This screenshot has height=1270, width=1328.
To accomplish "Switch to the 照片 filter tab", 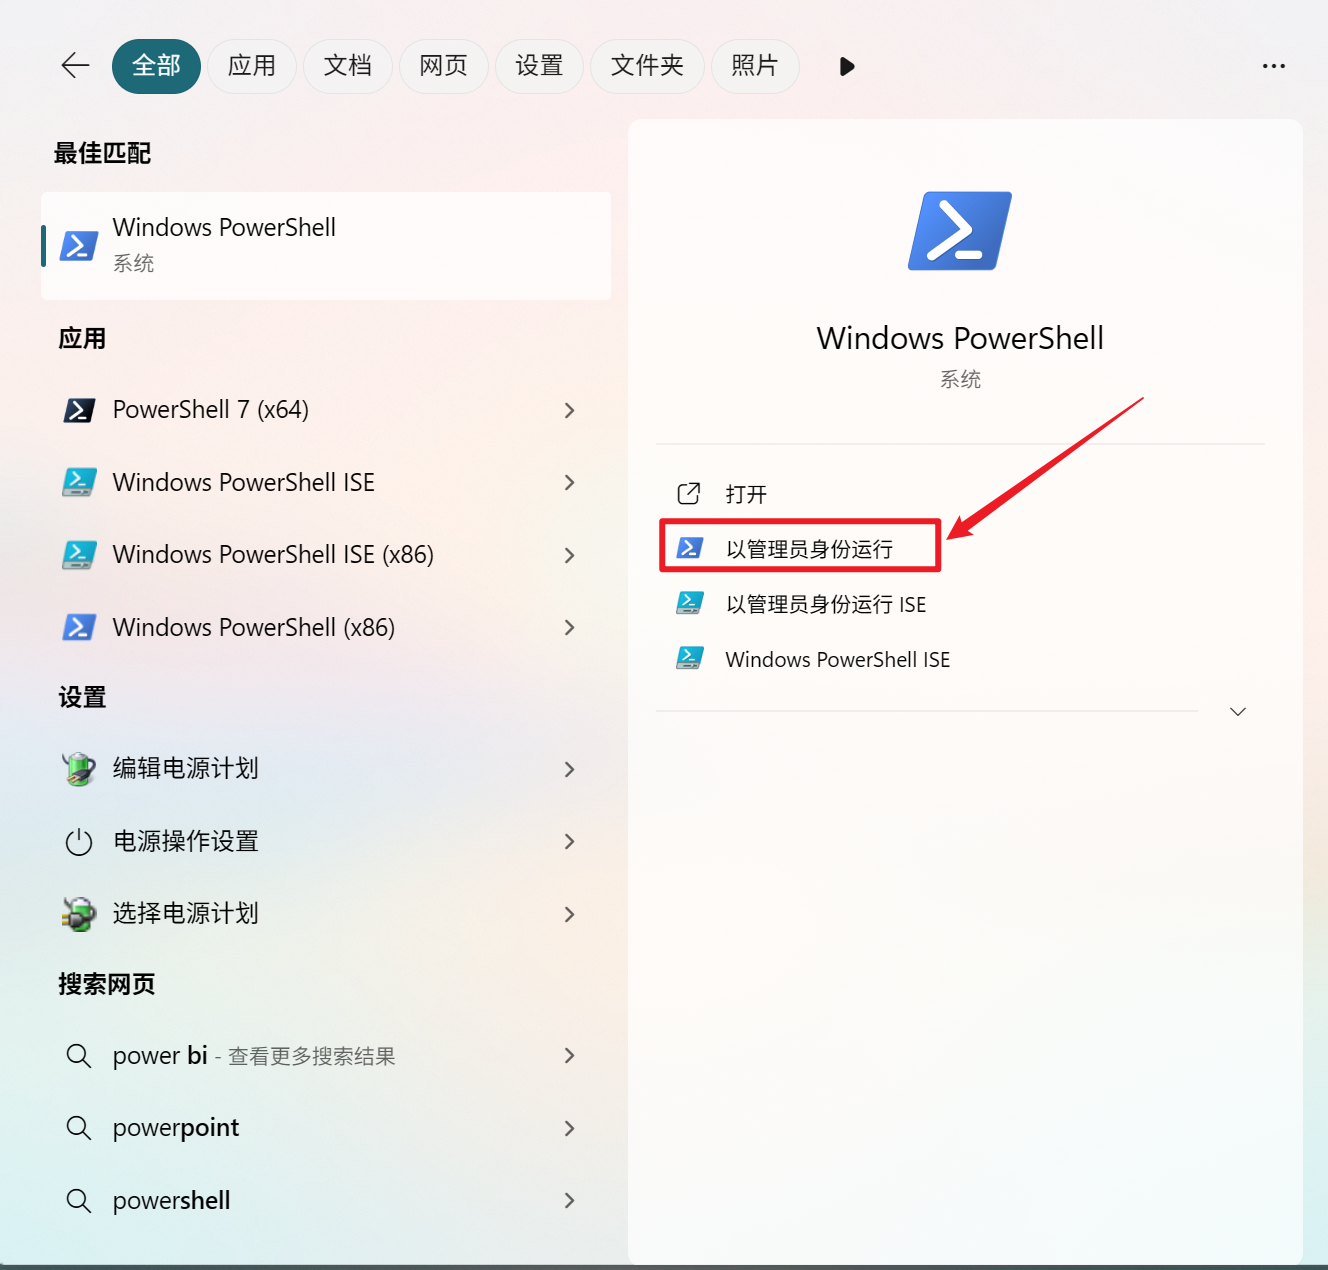I will 755,66.
